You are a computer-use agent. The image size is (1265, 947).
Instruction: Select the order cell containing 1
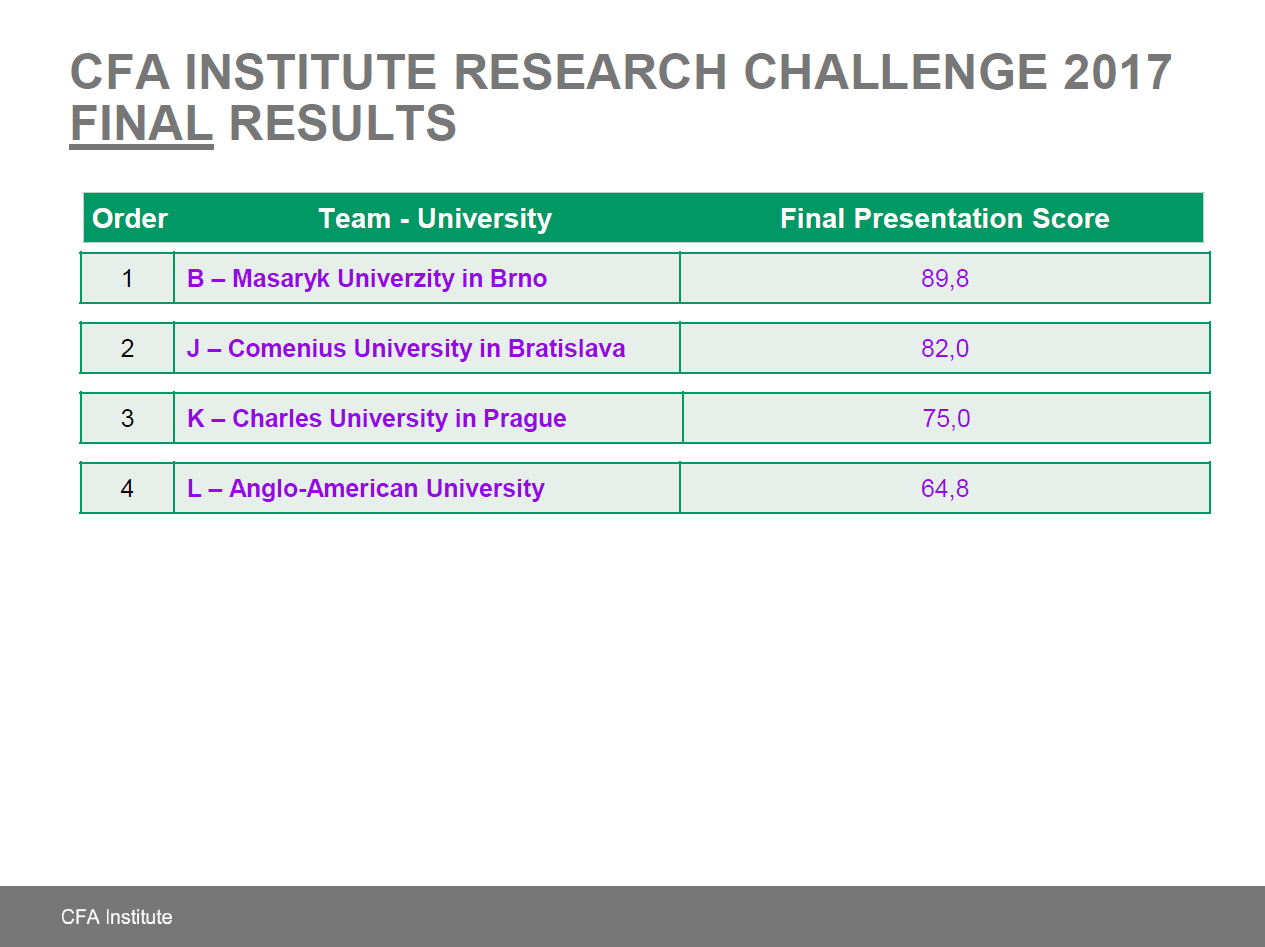click(x=127, y=279)
